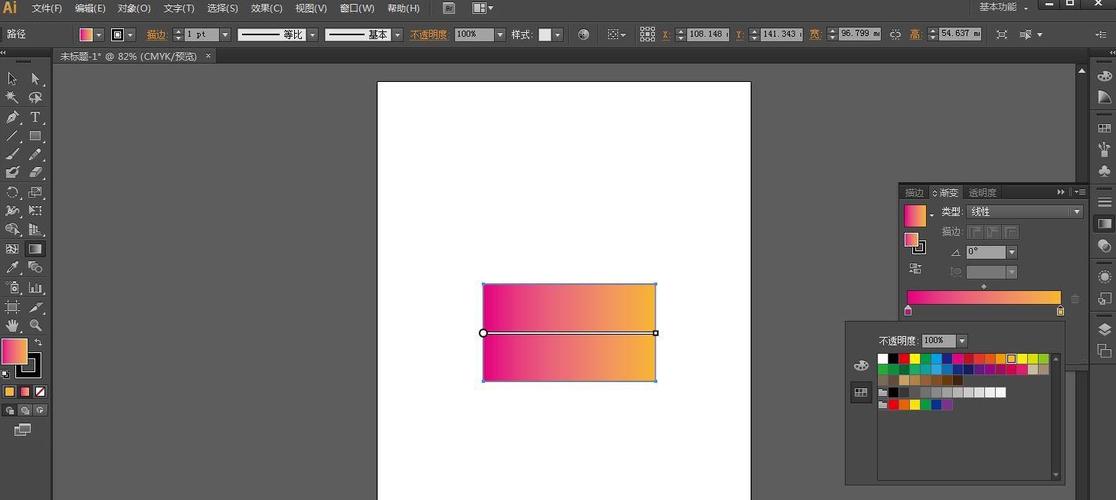Click the swap fill and stroke arrow

[38, 343]
